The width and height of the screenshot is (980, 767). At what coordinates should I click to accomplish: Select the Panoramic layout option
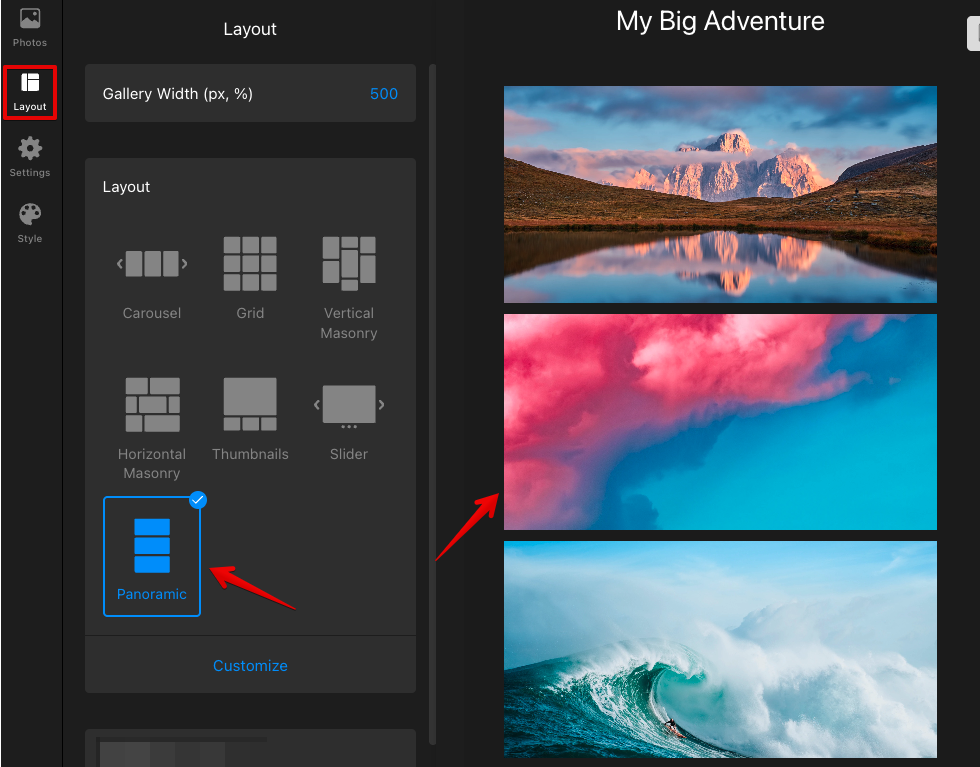[x=152, y=556]
